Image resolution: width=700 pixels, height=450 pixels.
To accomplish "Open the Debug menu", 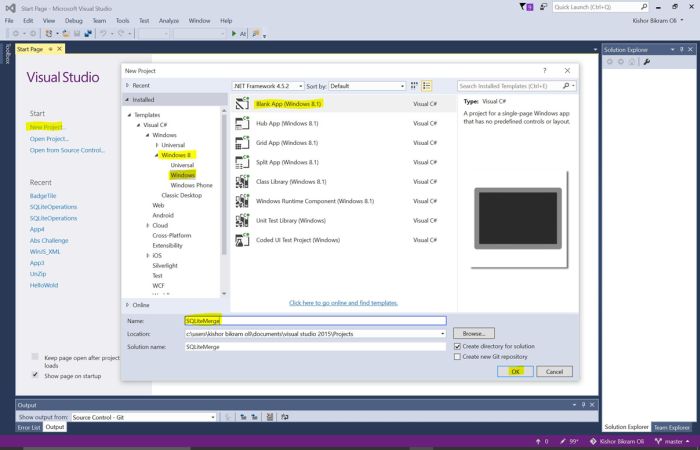I will (x=74, y=21).
